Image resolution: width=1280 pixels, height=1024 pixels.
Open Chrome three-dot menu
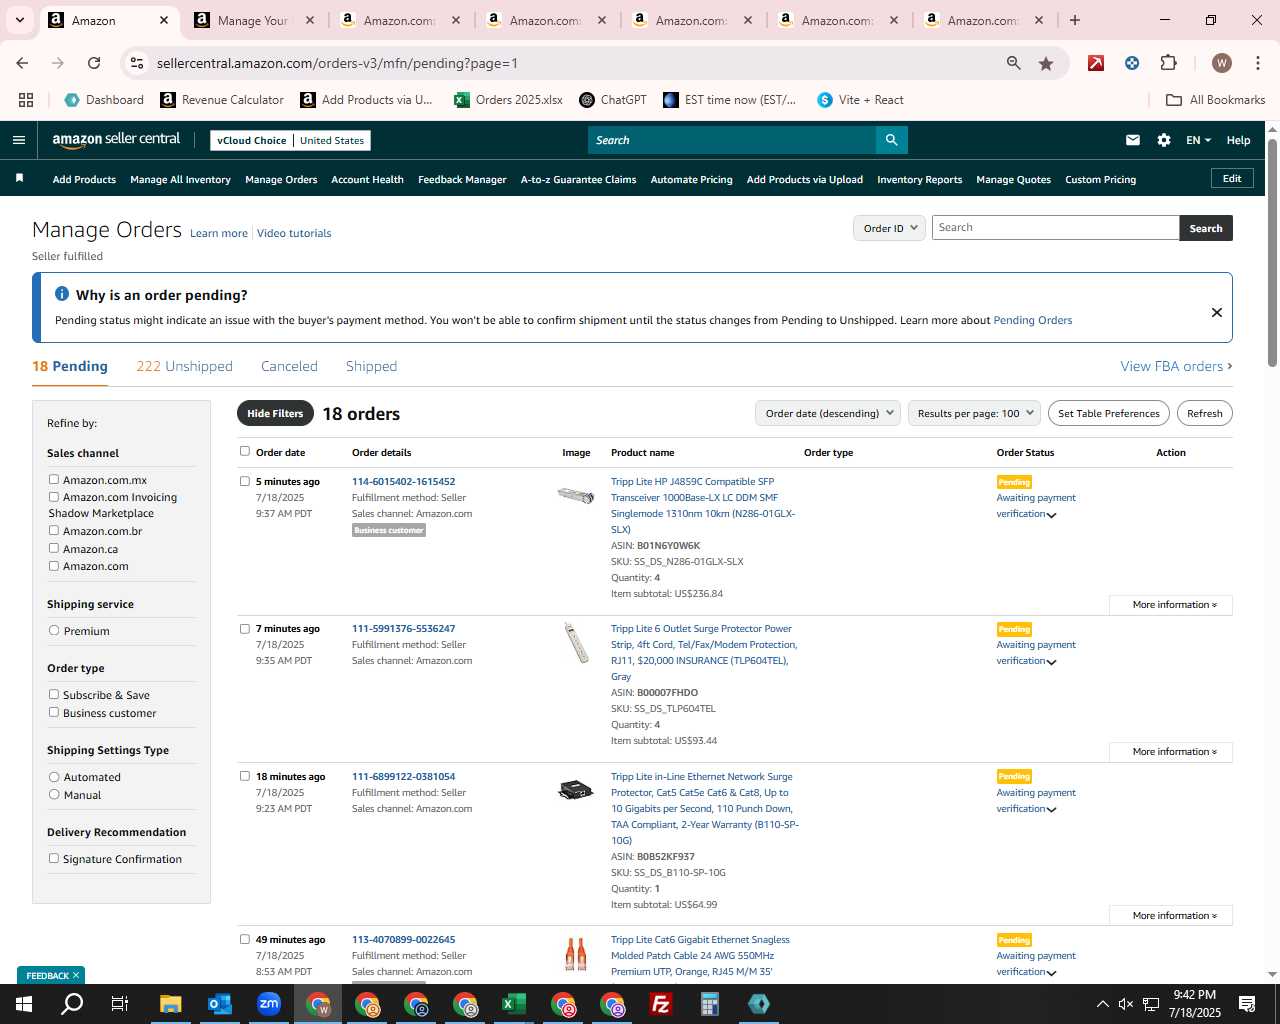1257,63
